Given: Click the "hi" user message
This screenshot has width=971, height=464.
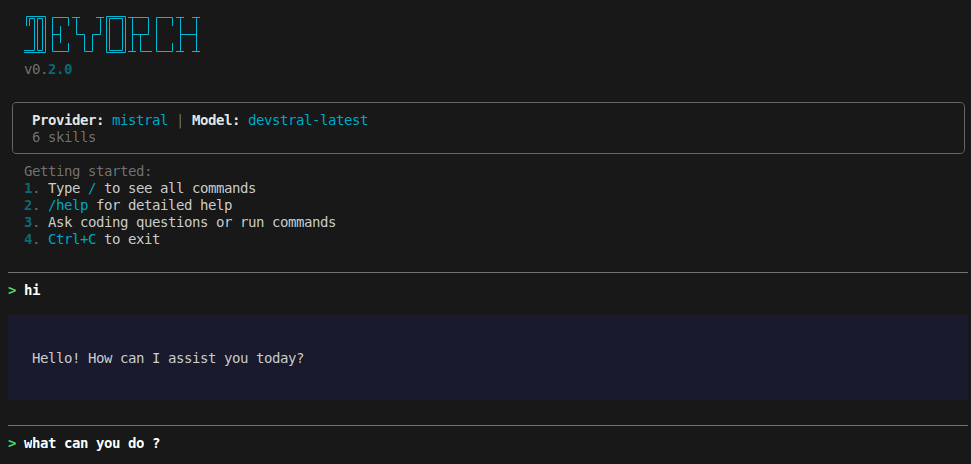Looking at the screenshot, I should 32,290.
